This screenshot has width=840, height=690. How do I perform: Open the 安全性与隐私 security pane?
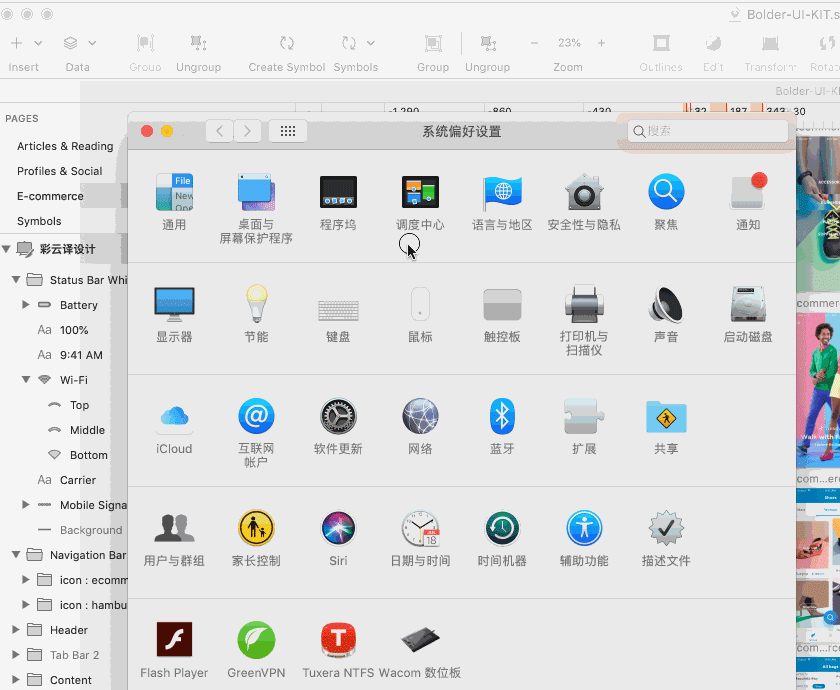click(583, 192)
